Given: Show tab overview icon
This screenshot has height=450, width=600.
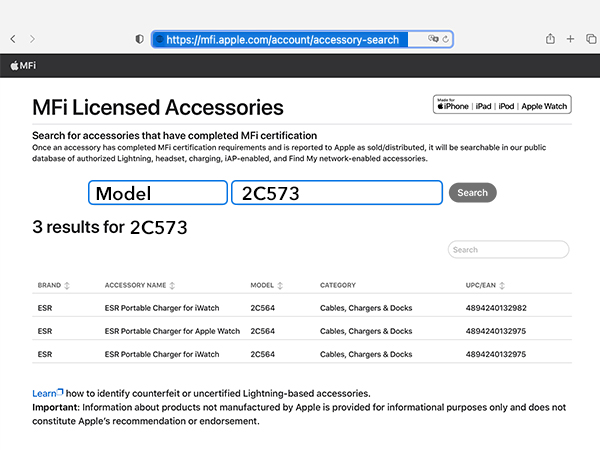Looking at the screenshot, I should tap(591, 39).
